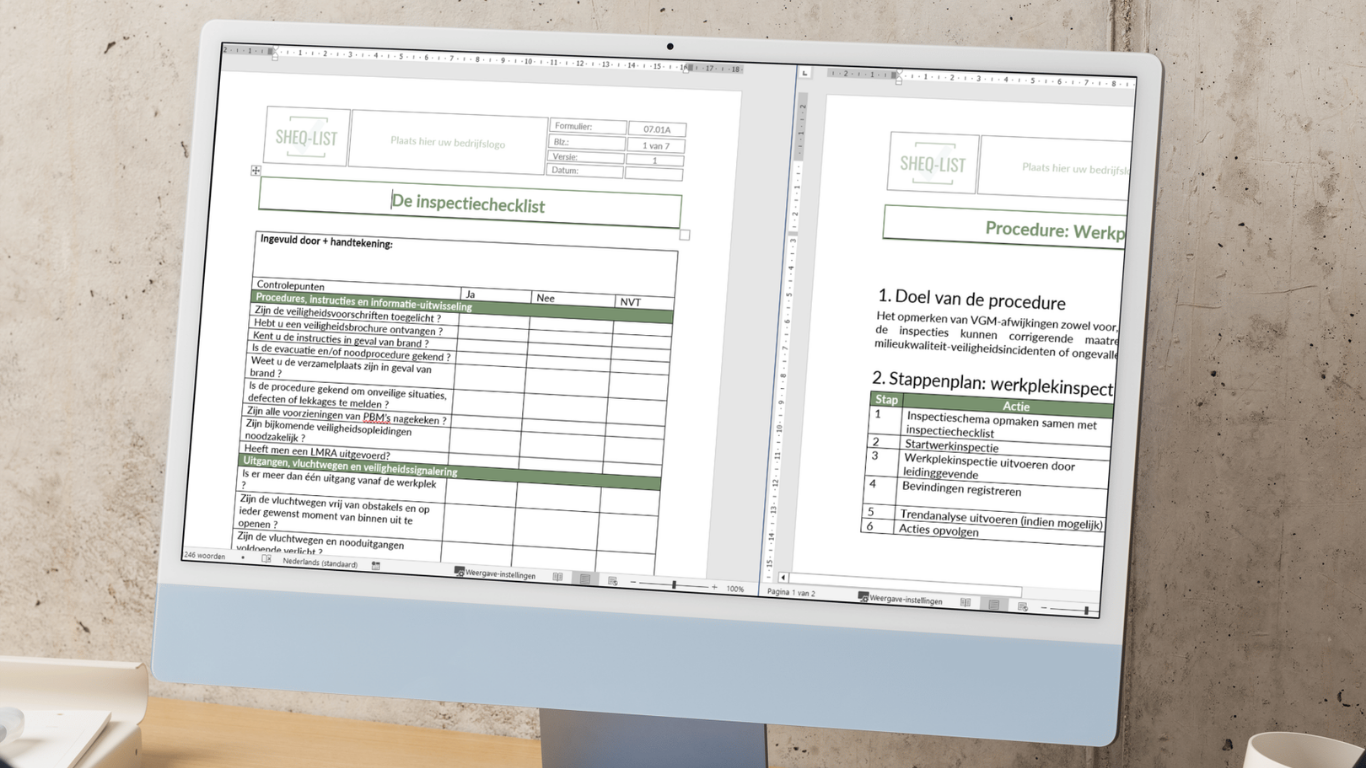Click the 'Startwerkinspectie' step cell
The image size is (1366, 768).
pos(1005,448)
